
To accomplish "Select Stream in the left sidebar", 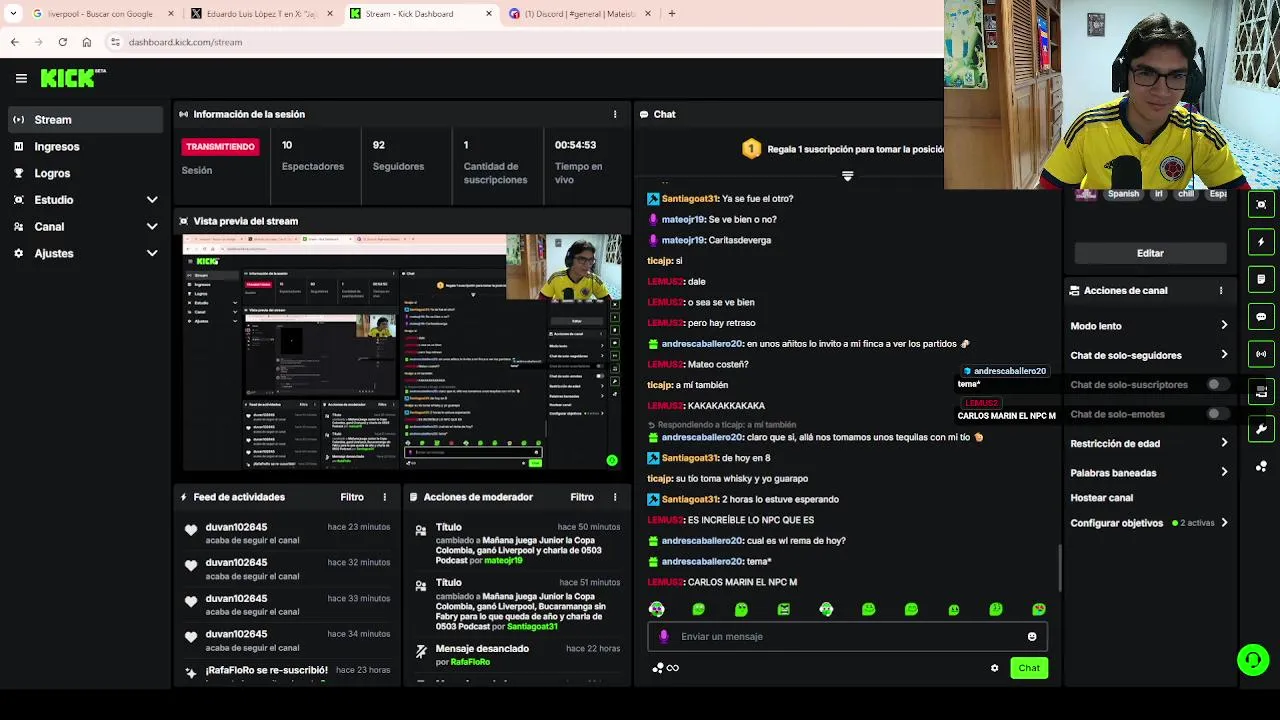I will tap(85, 120).
